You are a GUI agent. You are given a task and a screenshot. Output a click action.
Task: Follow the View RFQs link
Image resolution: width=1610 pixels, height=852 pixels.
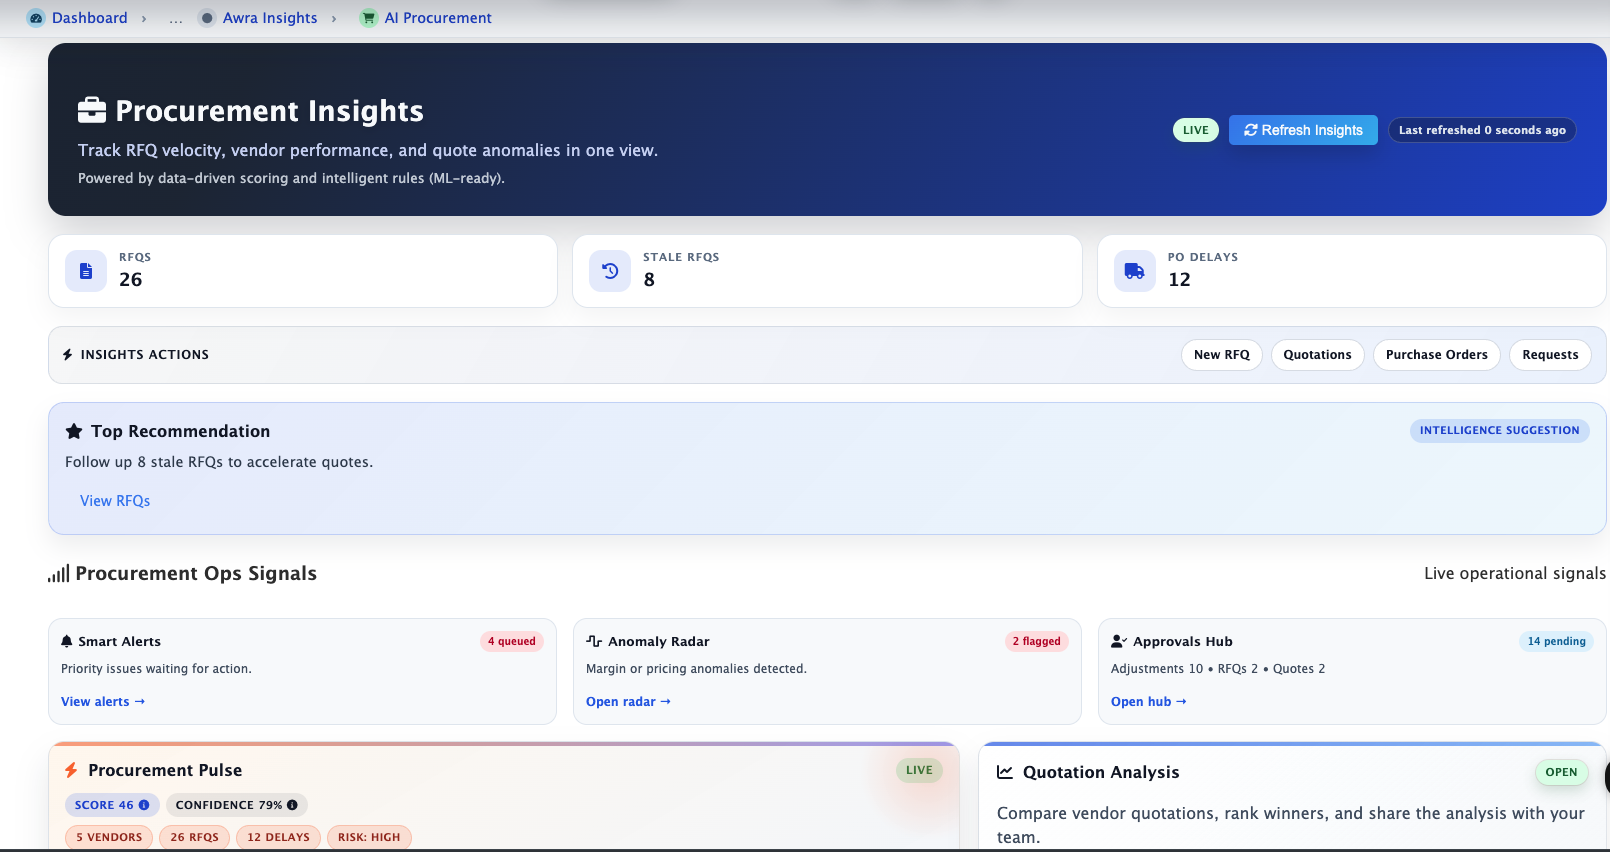pyautogui.click(x=115, y=501)
